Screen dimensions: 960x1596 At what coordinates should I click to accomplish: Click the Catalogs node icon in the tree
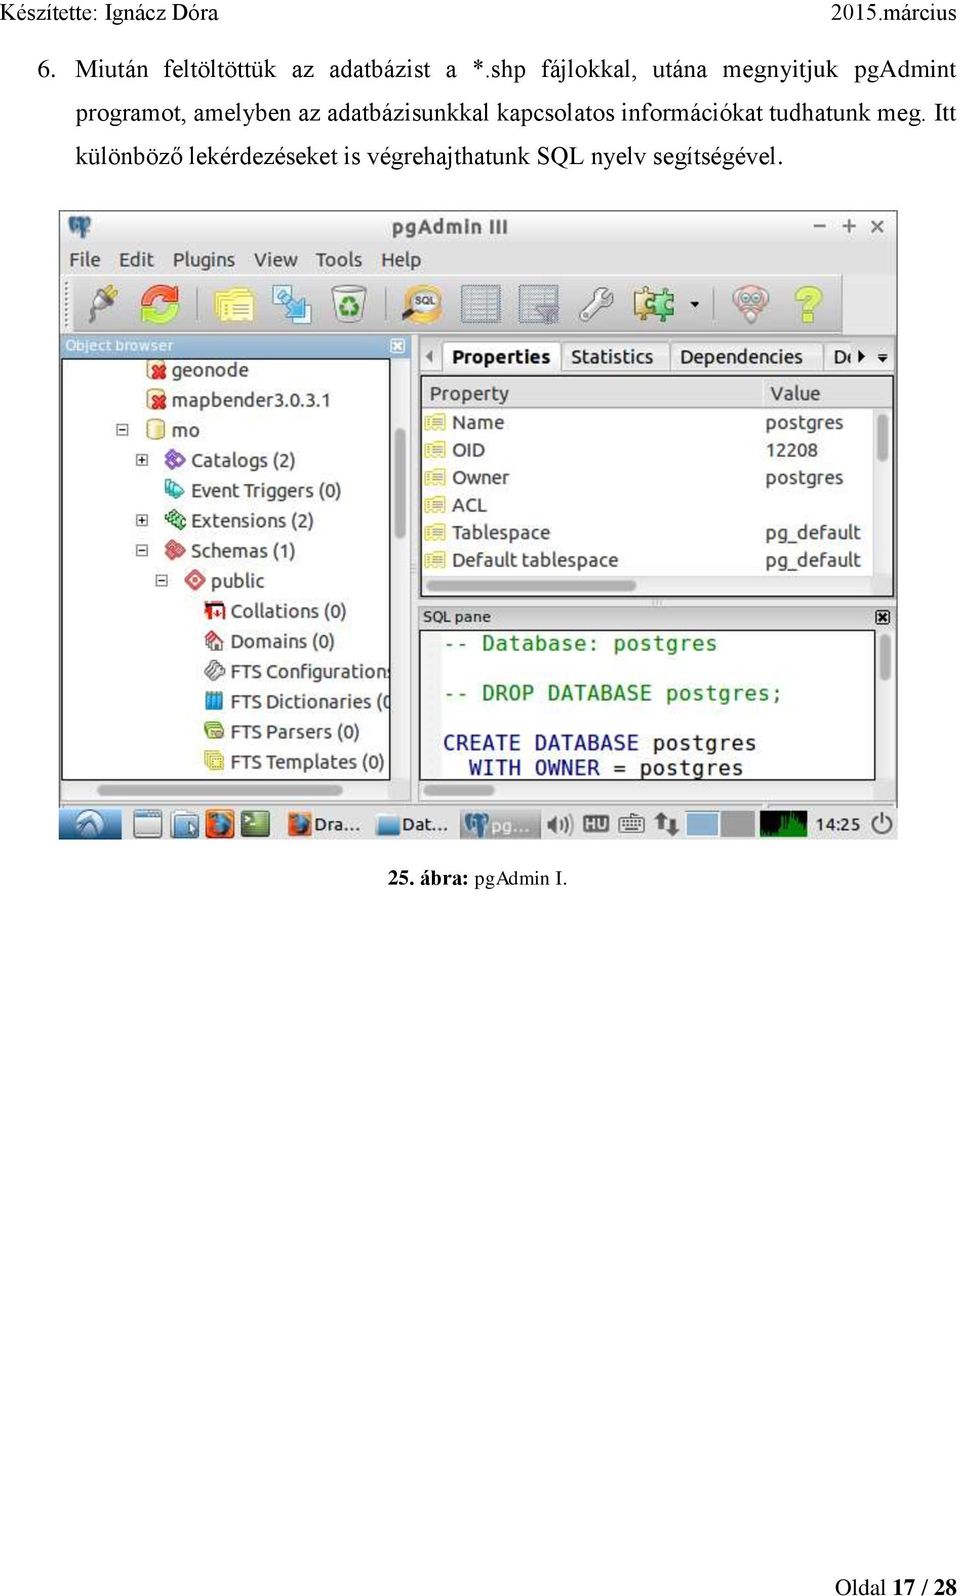[175, 460]
